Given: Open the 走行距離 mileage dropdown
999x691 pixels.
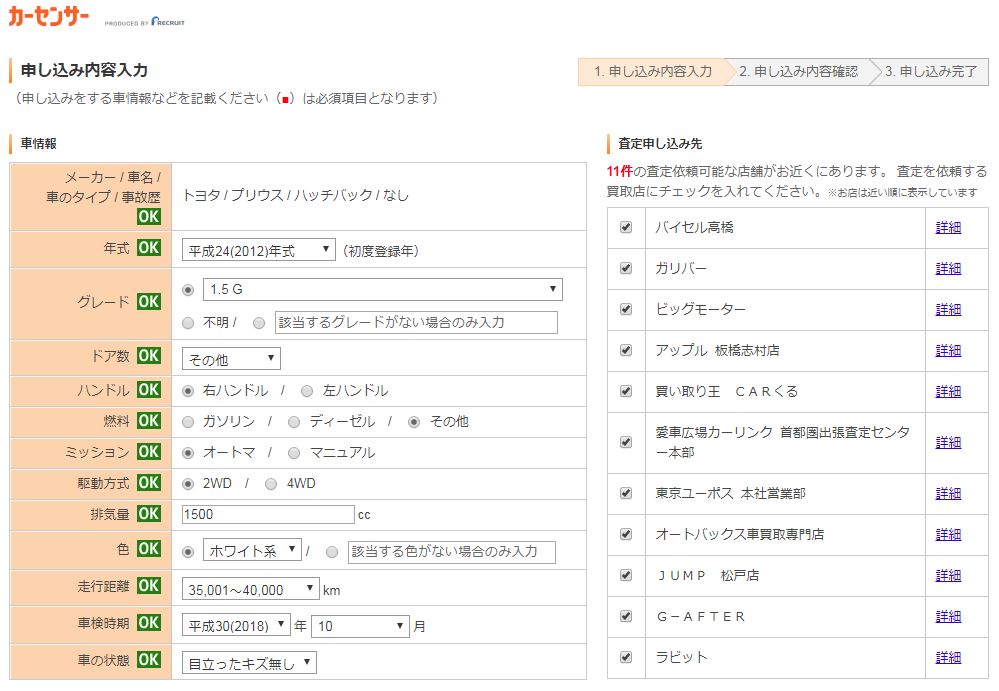Looking at the screenshot, I should (x=250, y=588).
